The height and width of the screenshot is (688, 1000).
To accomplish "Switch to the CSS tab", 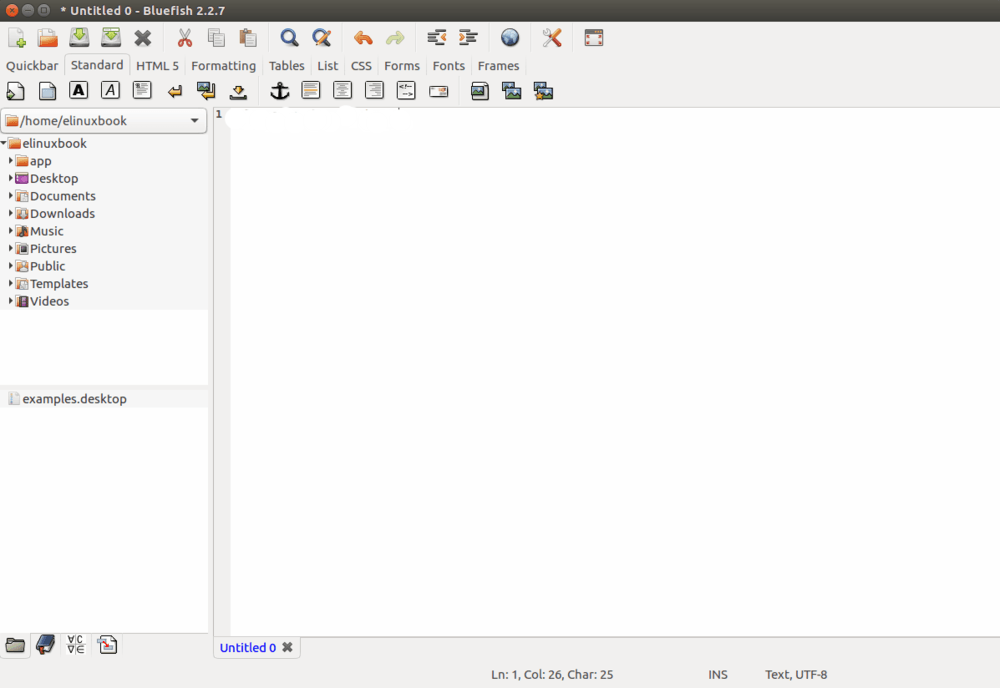I will 361,66.
